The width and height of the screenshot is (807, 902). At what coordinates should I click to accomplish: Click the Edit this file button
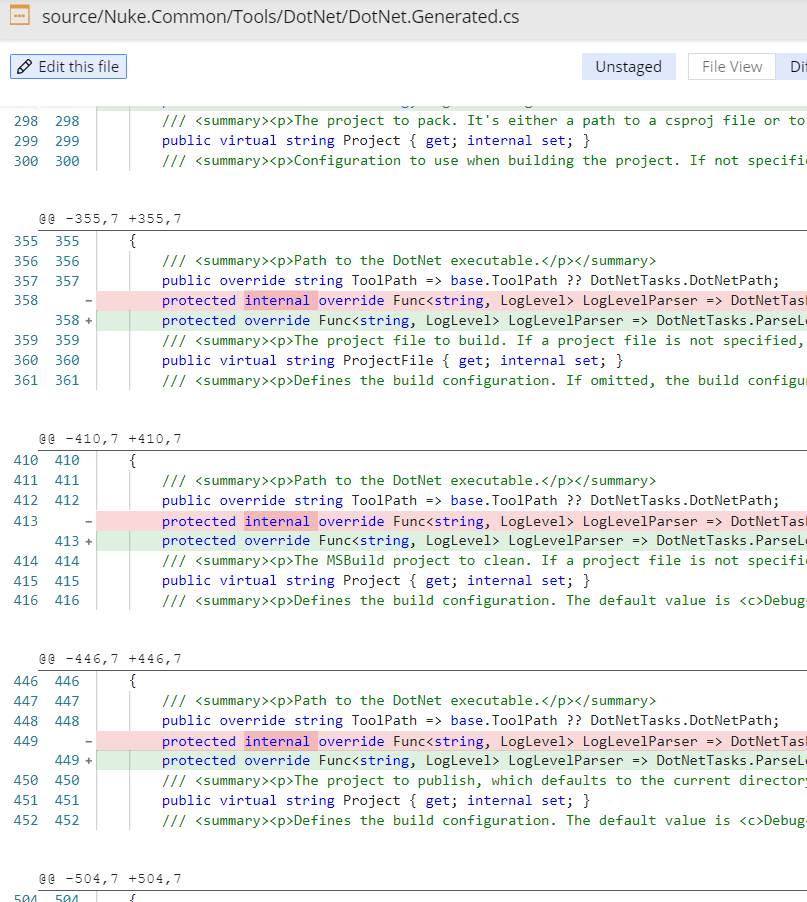click(68, 67)
